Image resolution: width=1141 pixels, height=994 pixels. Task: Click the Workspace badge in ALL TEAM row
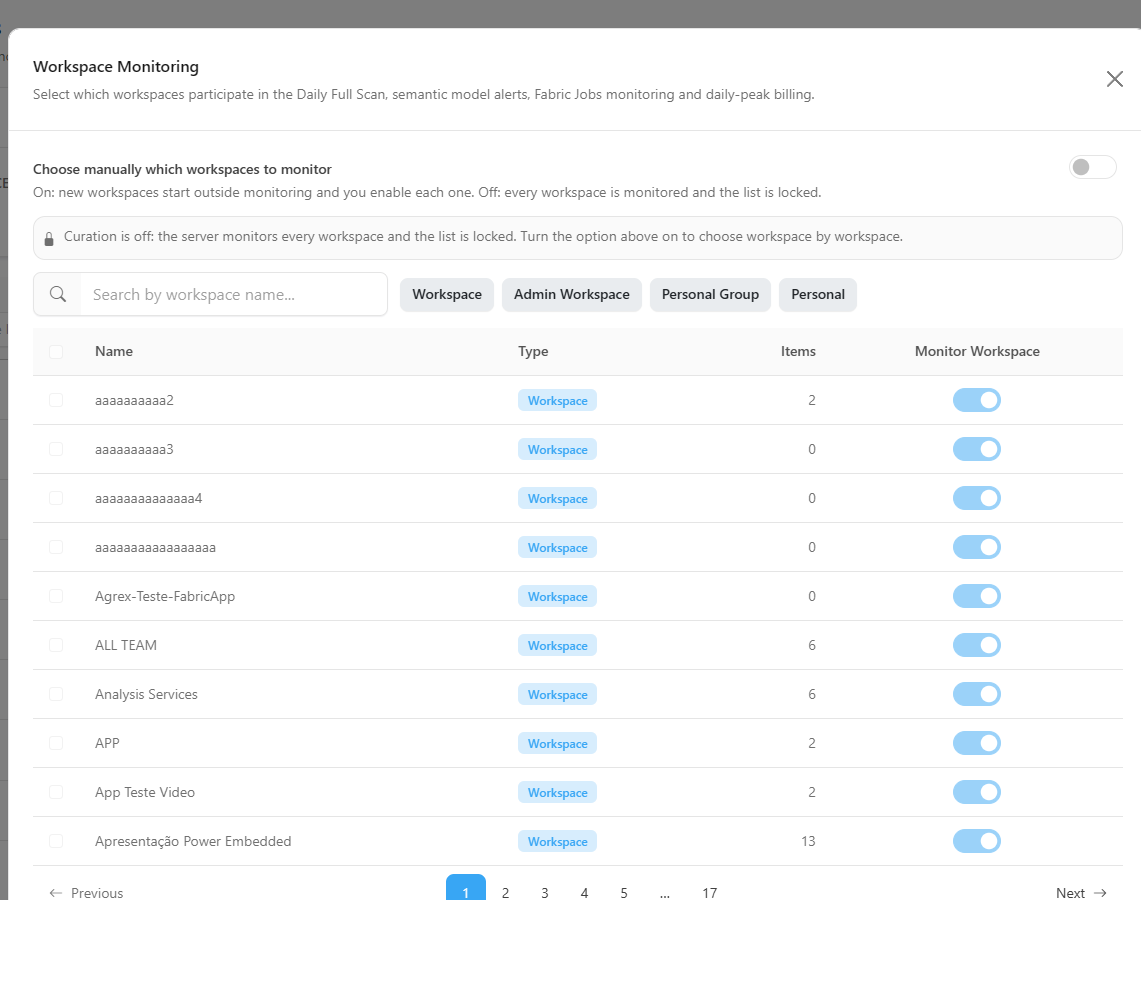coord(557,645)
